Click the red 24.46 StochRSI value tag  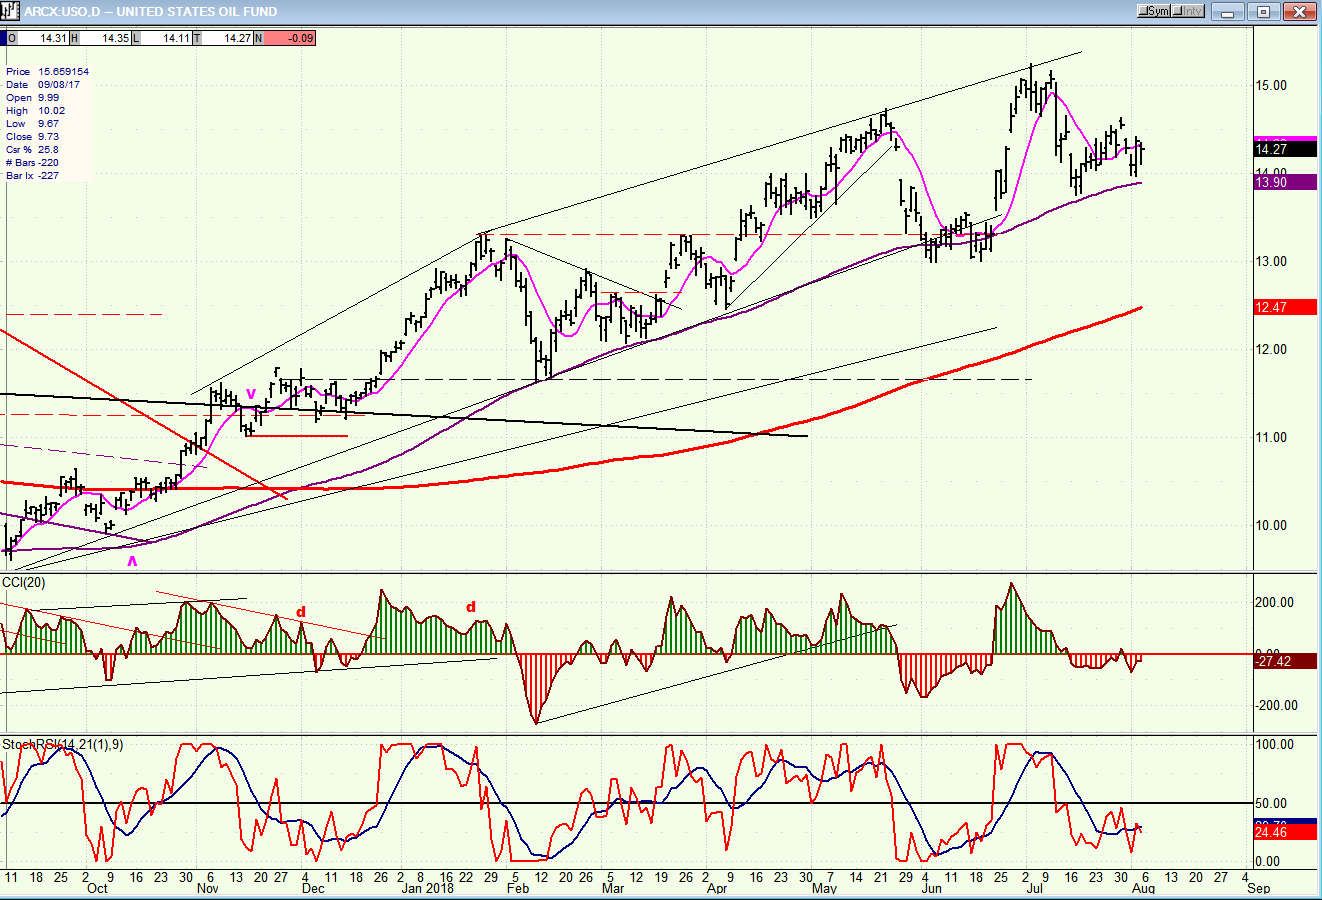[1284, 832]
